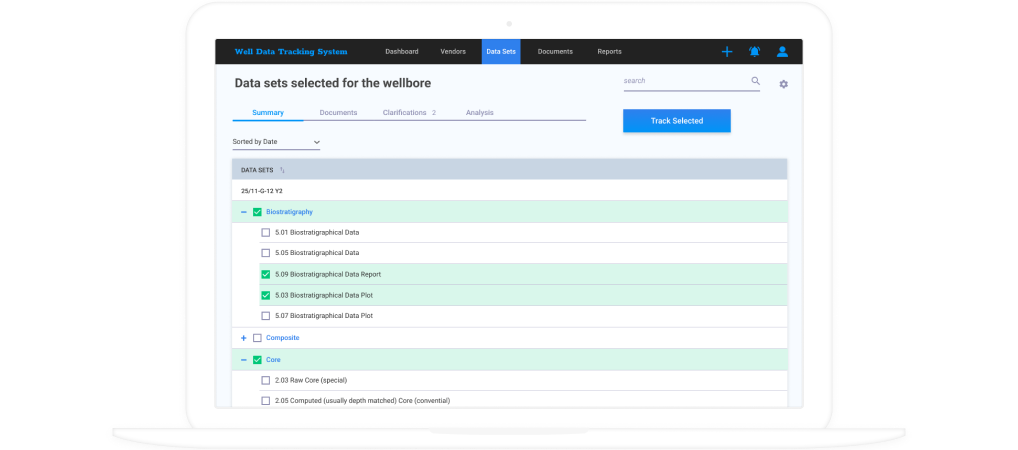Uncheck the Core group checkbox
This screenshot has width=1018, height=450.
pyautogui.click(x=257, y=360)
